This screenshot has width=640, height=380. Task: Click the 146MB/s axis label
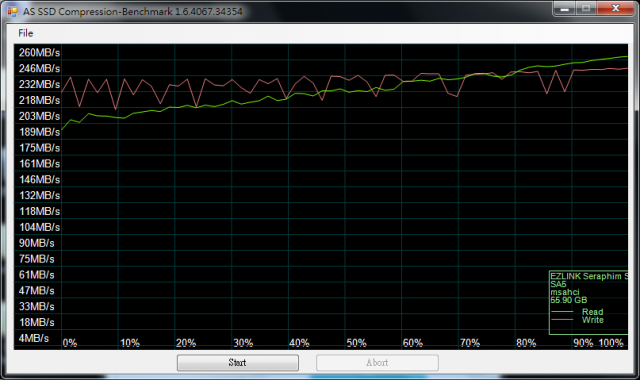(x=39, y=180)
